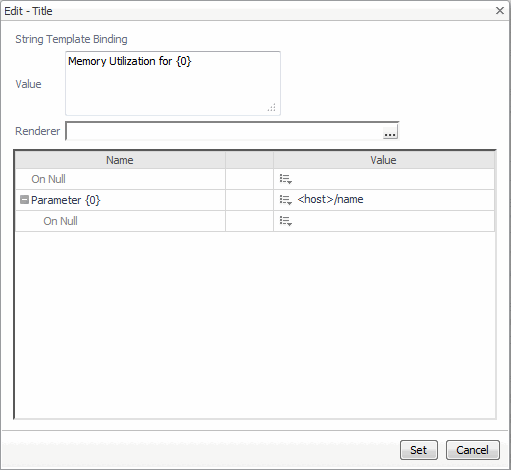Open binding menu icon for Parameter {0} row
The height and width of the screenshot is (470, 511).
click(286, 200)
